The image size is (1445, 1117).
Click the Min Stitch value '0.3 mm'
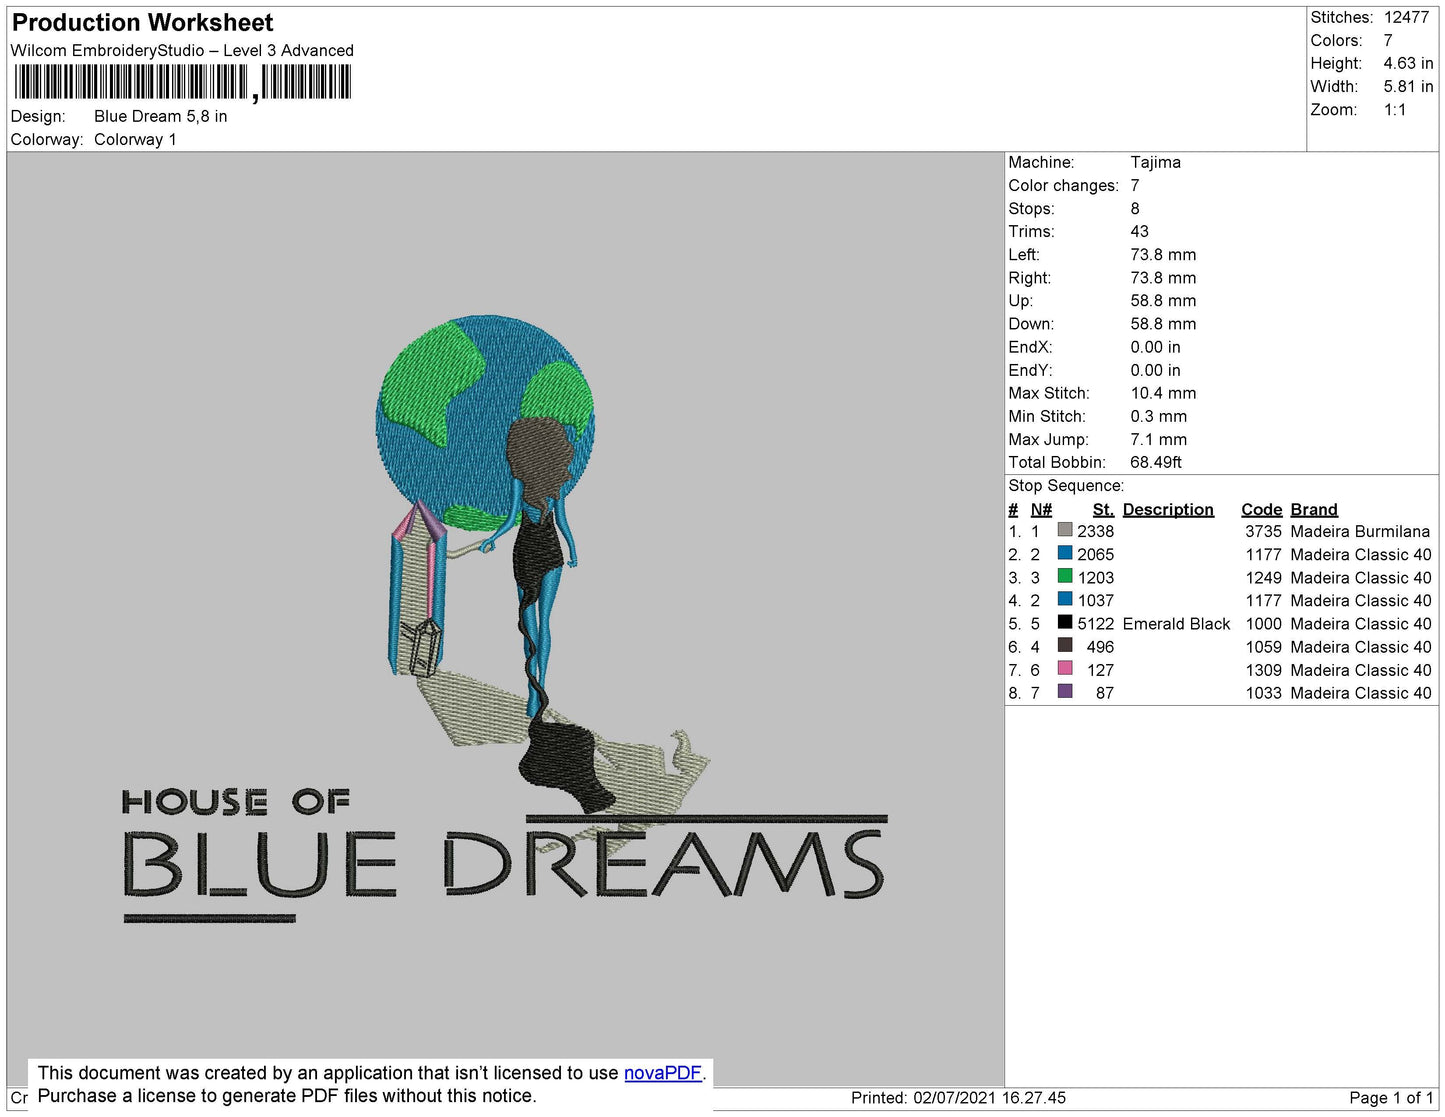tap(1158, 416)
